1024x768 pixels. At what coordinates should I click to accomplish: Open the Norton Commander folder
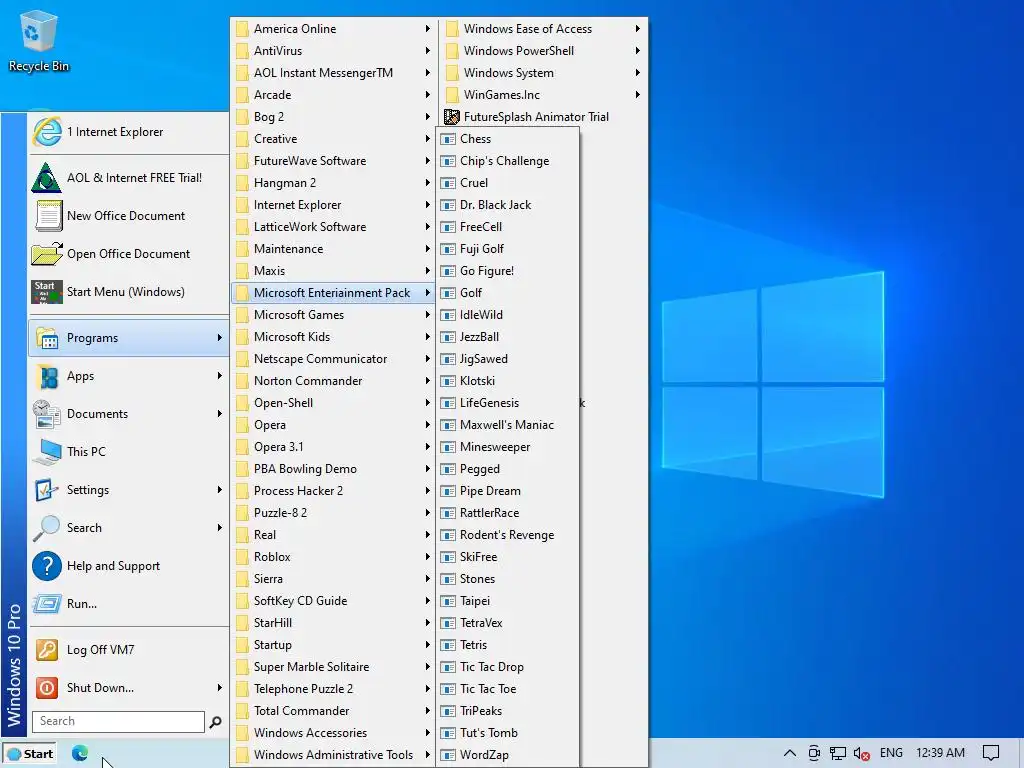[333, 381]
